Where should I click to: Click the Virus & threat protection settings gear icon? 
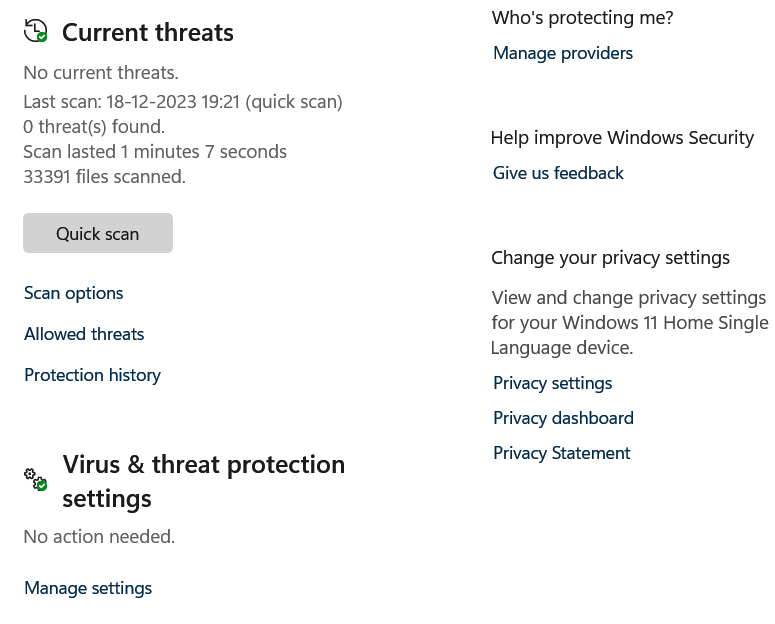[x=35, y=478]
